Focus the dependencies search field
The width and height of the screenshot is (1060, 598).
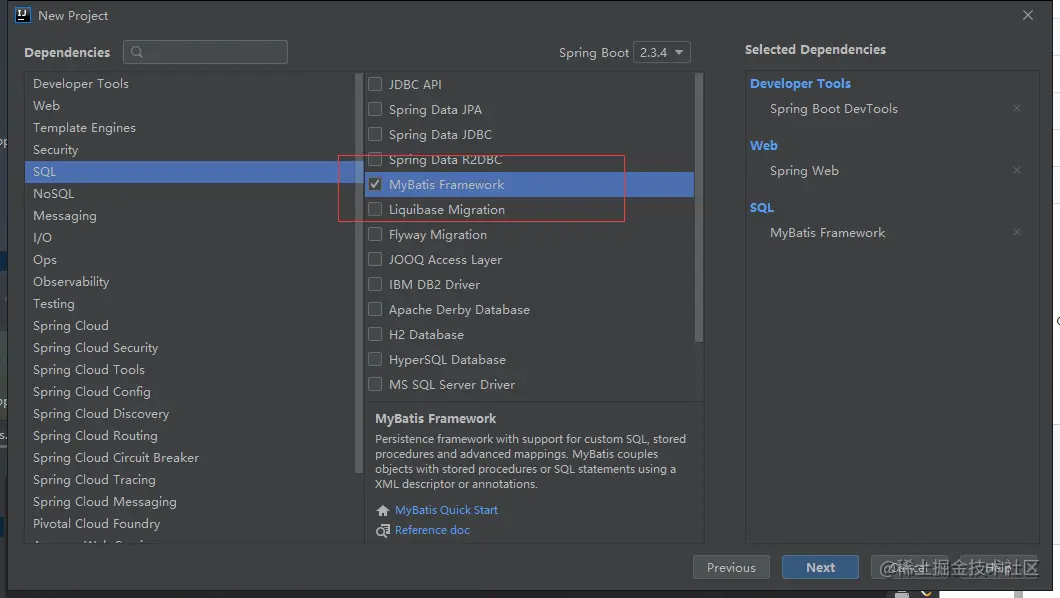pyautogui.click(x=206, y=52)
